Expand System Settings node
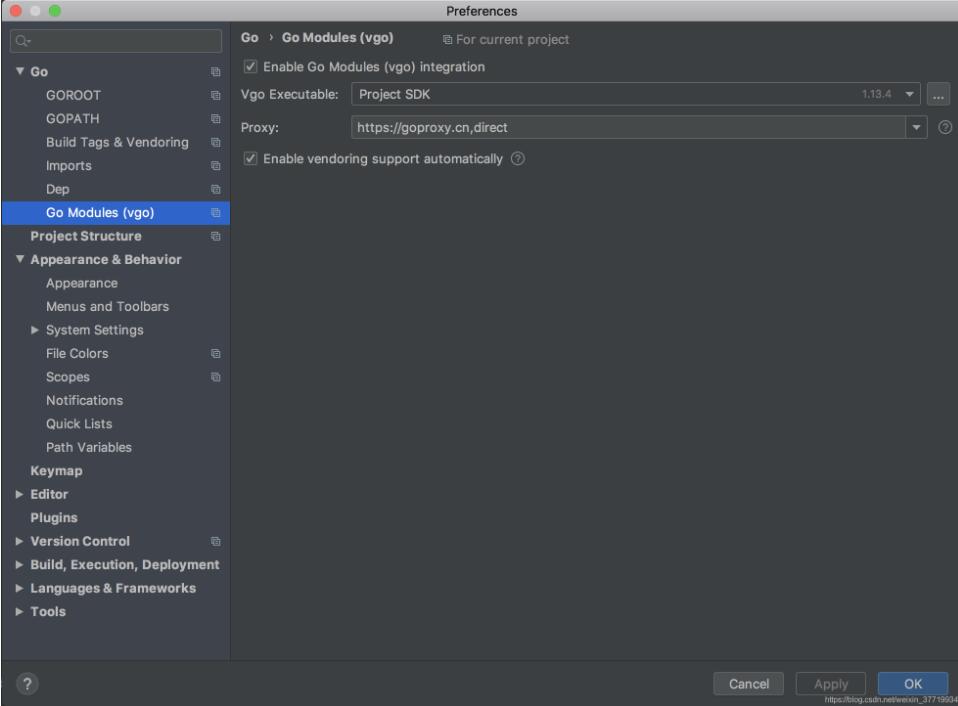 coord(35,330)
